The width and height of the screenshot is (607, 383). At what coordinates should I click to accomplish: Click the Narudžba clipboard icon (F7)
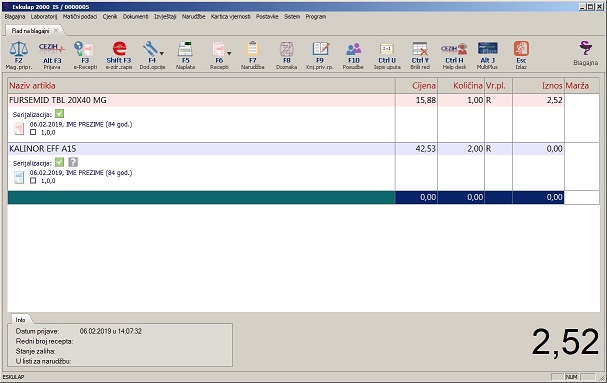pyautogui.click(x=252, y=49)
